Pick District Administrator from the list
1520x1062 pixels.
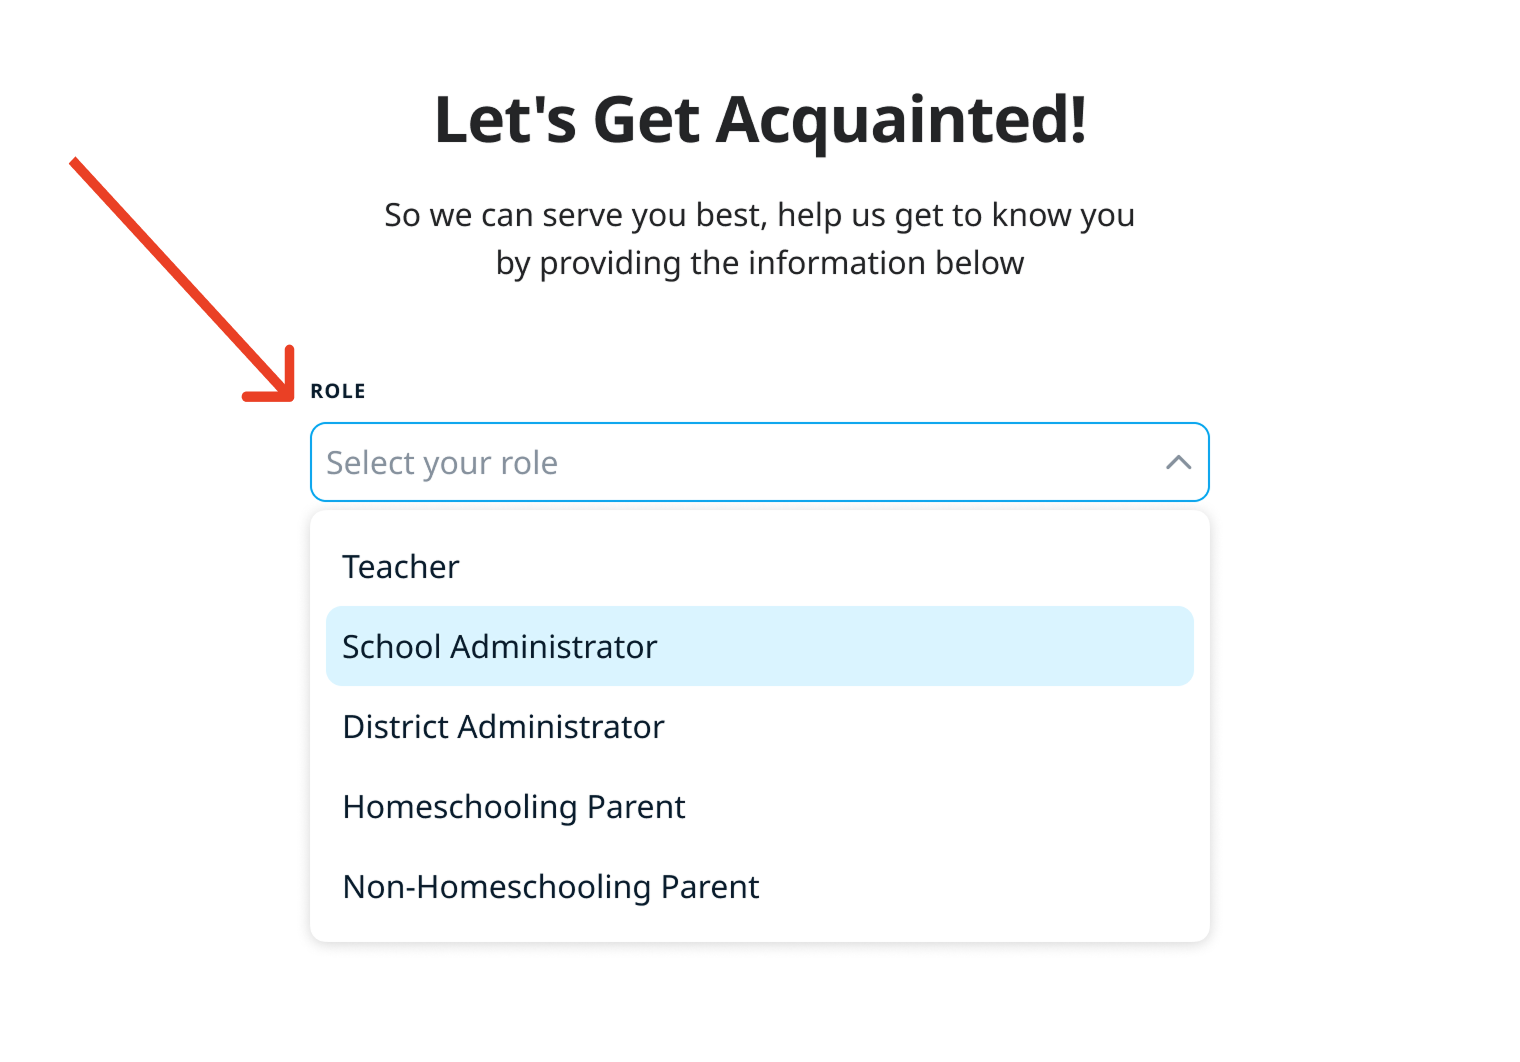pos(503,727)
